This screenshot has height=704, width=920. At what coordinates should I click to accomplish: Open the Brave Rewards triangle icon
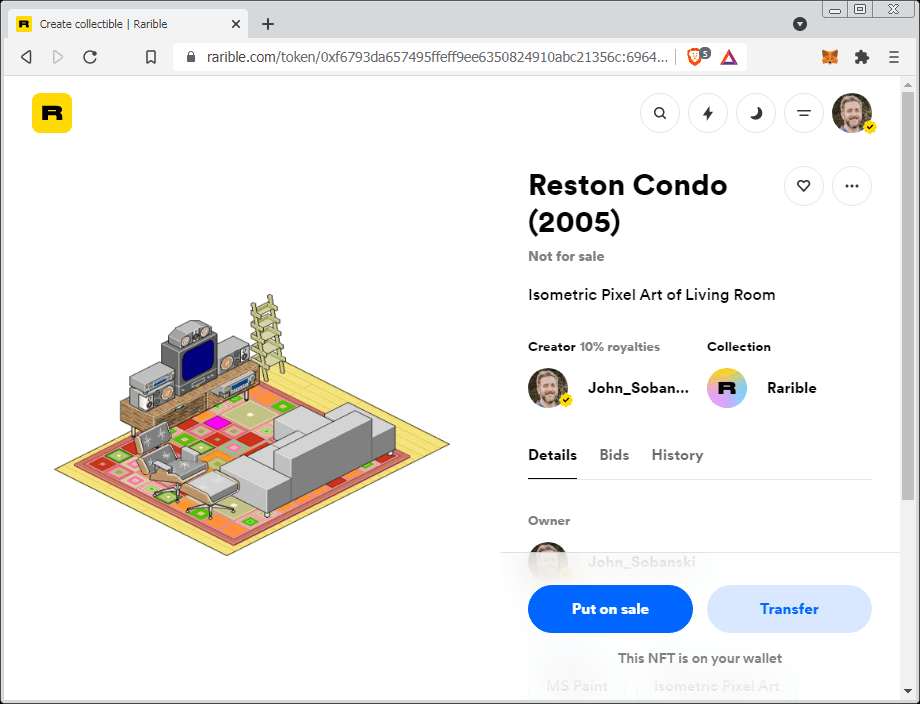pos(729,57)
